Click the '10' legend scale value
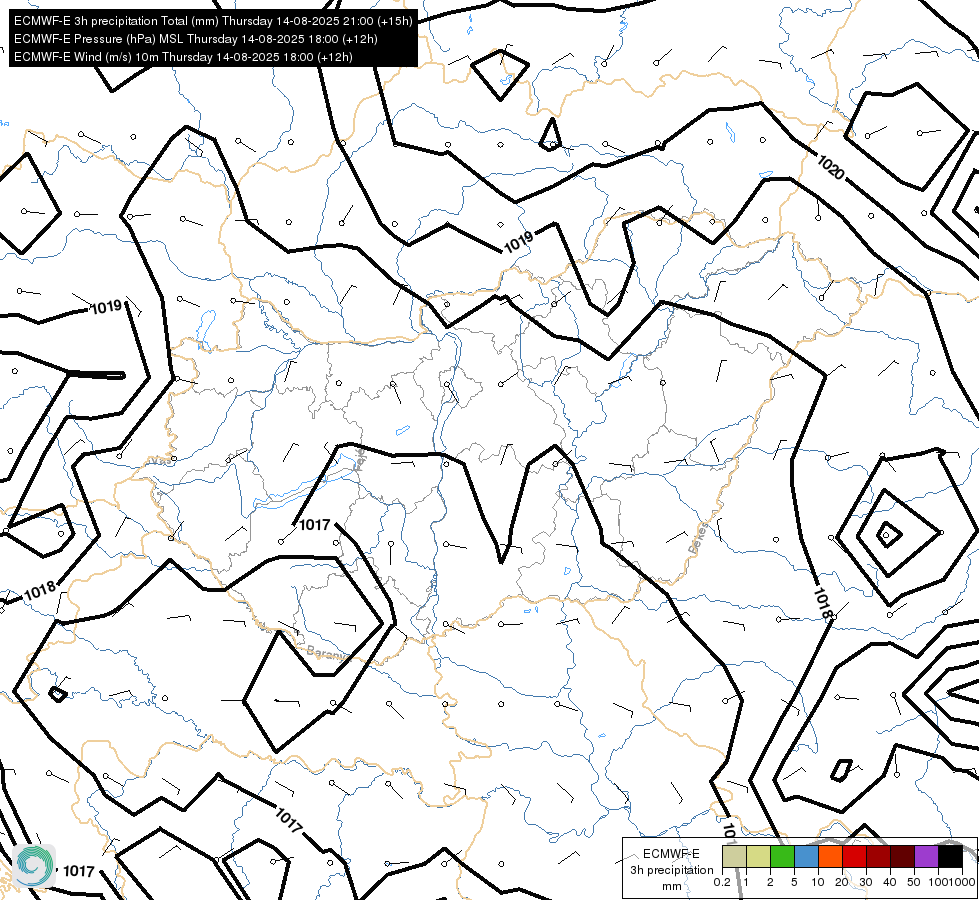 click(818, 882)
